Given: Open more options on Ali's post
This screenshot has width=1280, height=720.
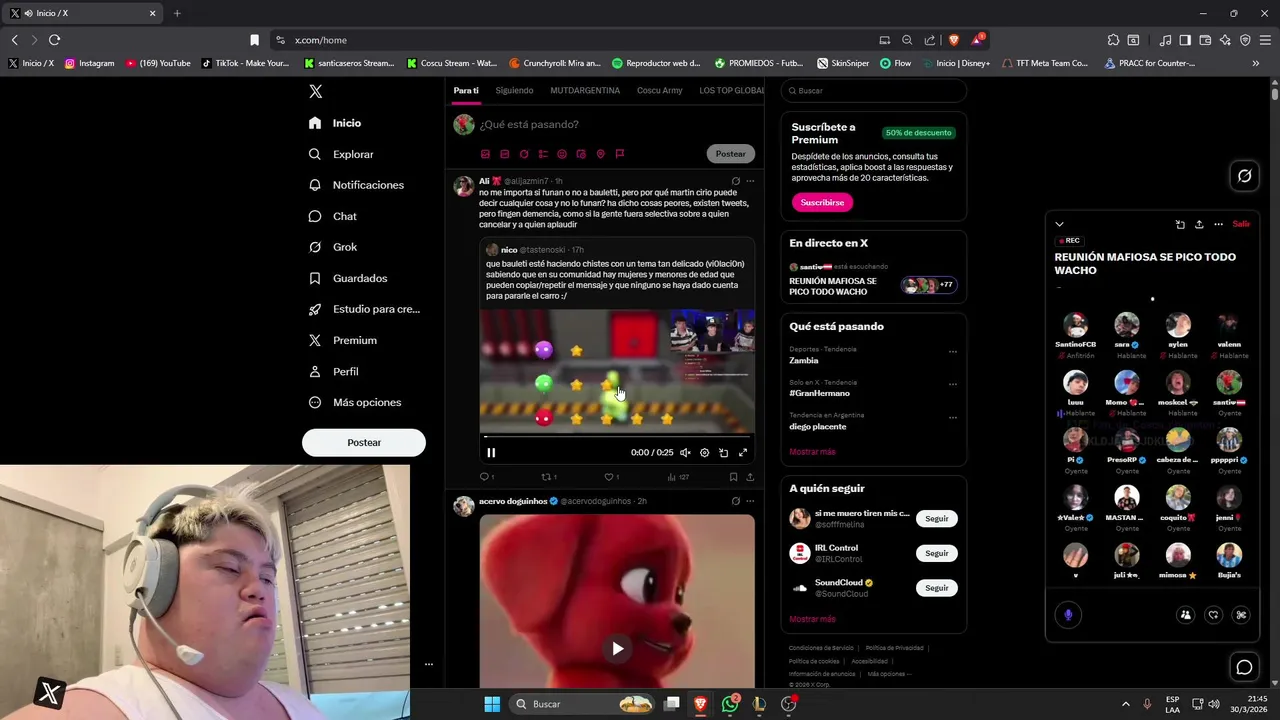Looking at the screenshot, I should 750,181.
